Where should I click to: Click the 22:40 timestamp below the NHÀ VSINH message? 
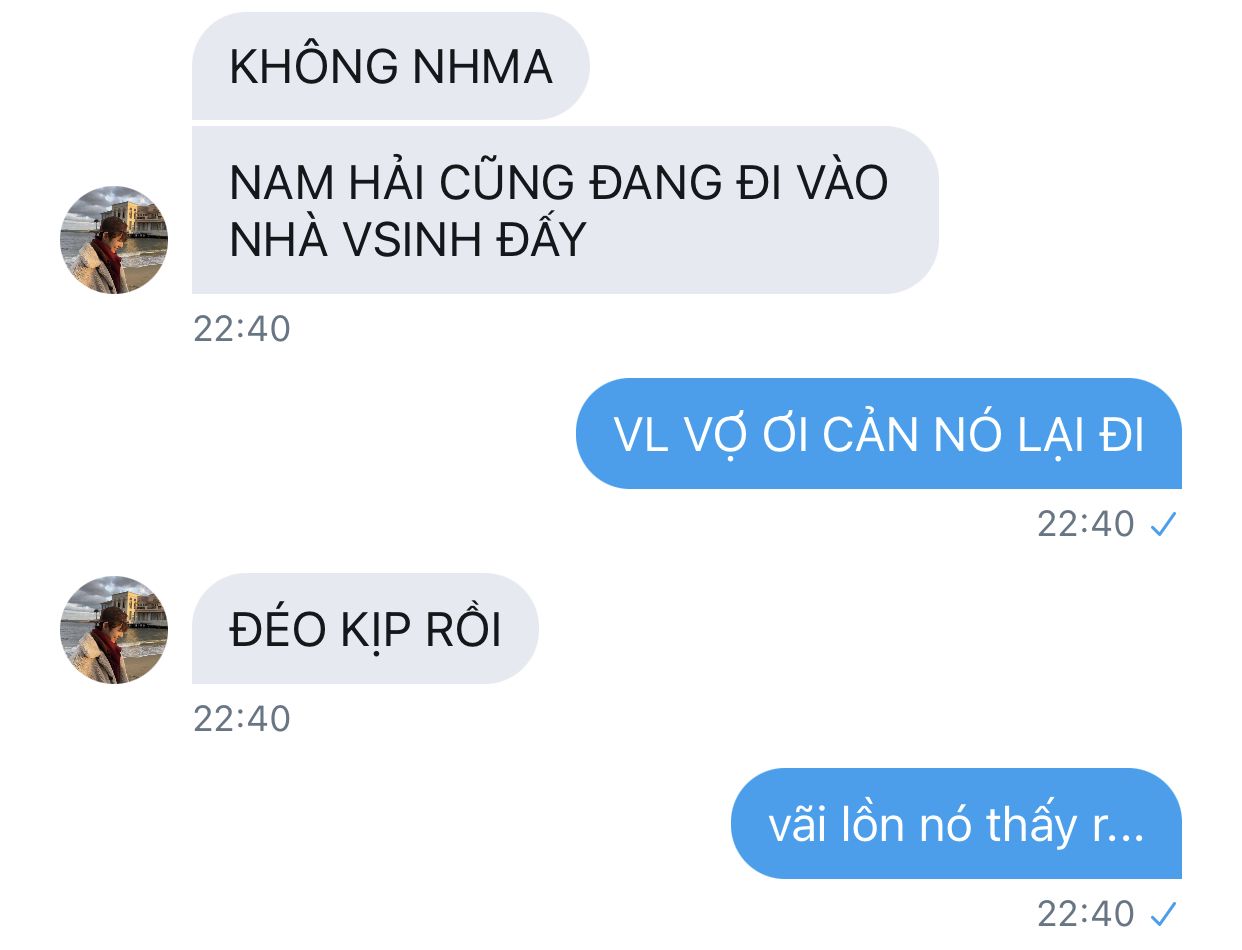click(242, 329)
